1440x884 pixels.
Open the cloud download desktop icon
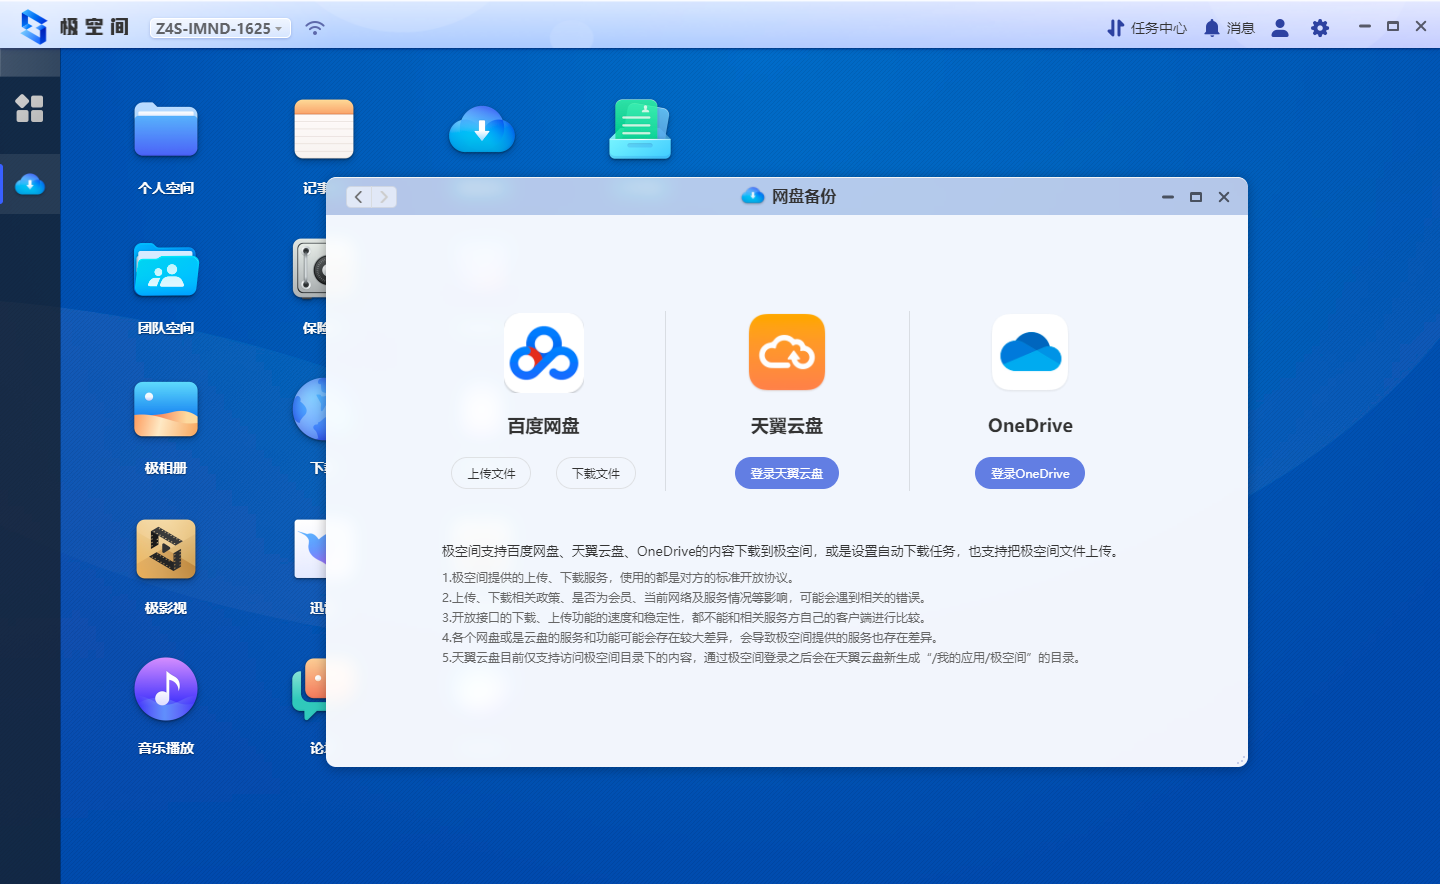[482, 130]
